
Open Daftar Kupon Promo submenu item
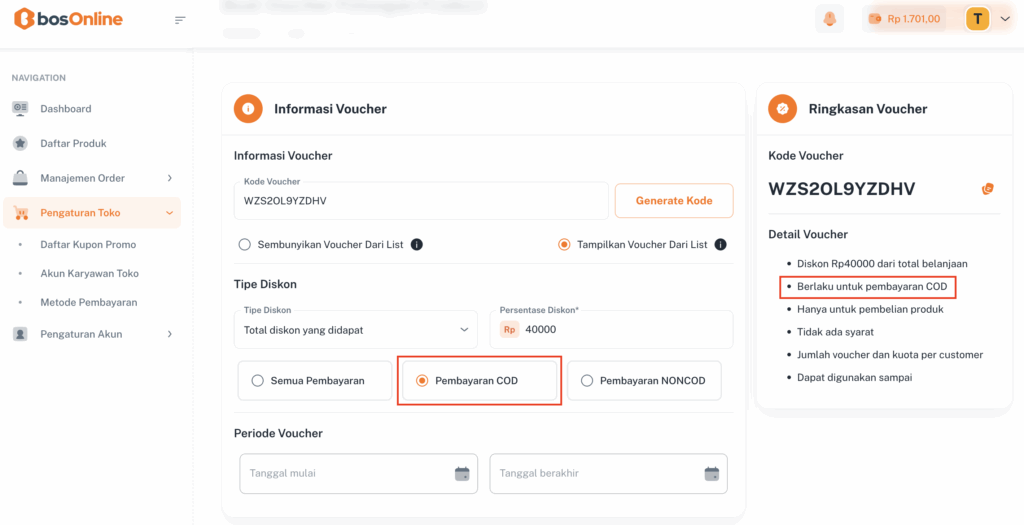coord(88,244)
